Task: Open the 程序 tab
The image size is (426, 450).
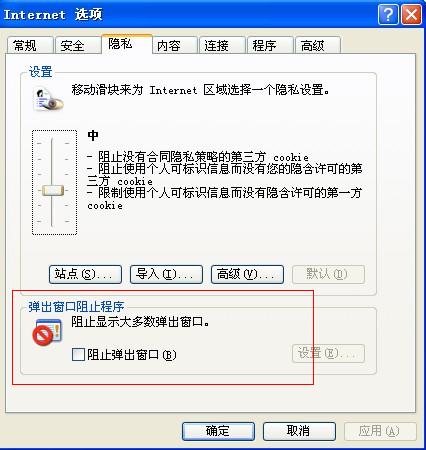Action: coord(270,45)
